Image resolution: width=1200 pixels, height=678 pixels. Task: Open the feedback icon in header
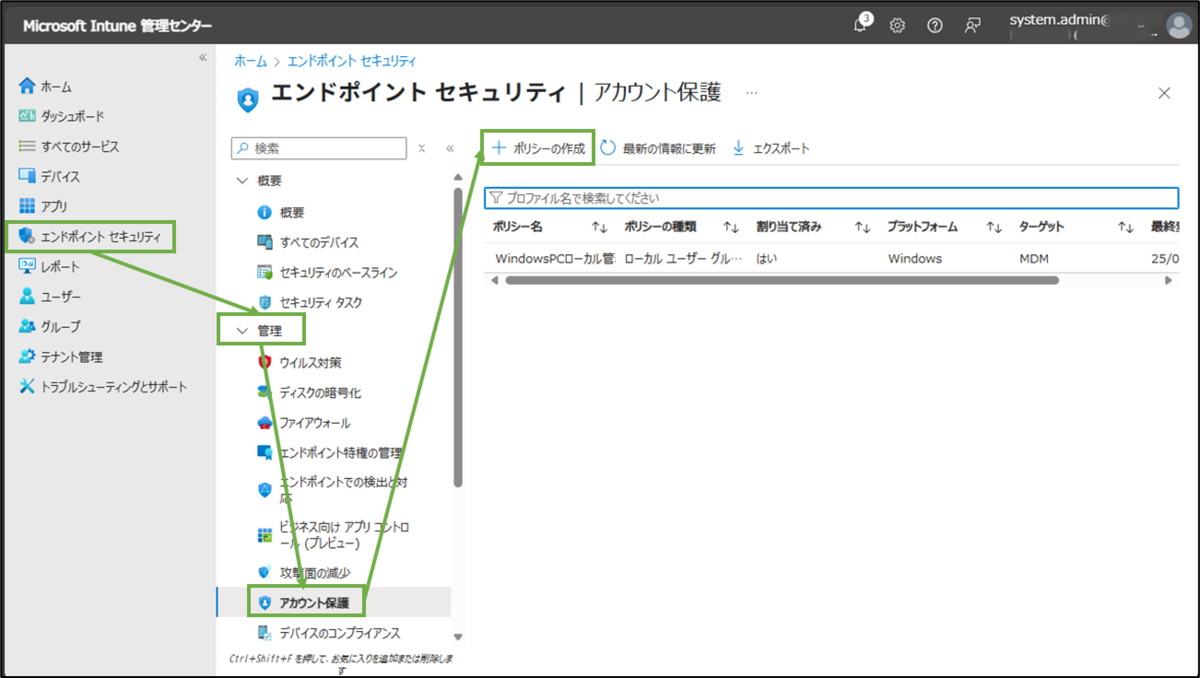tap(971, 26)
